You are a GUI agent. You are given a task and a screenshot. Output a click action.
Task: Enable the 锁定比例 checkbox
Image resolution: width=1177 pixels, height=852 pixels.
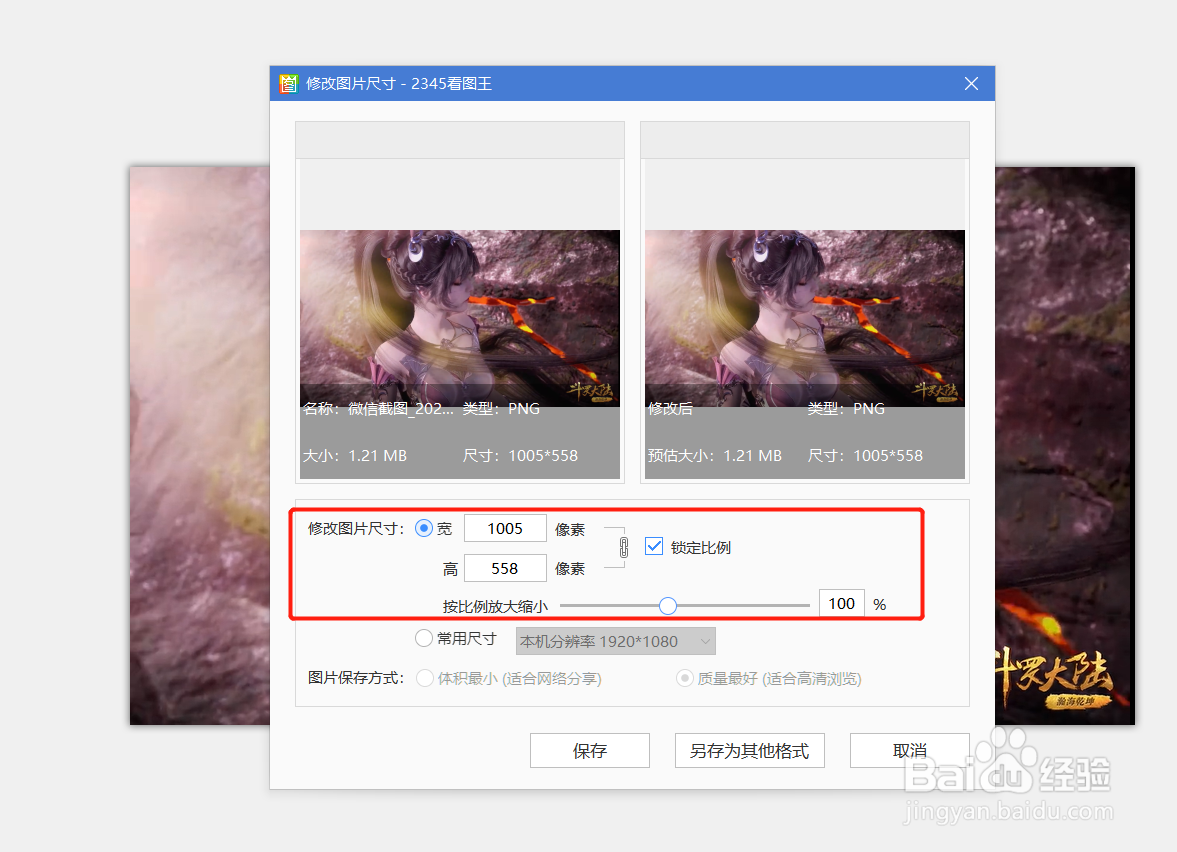coord(654,547)
